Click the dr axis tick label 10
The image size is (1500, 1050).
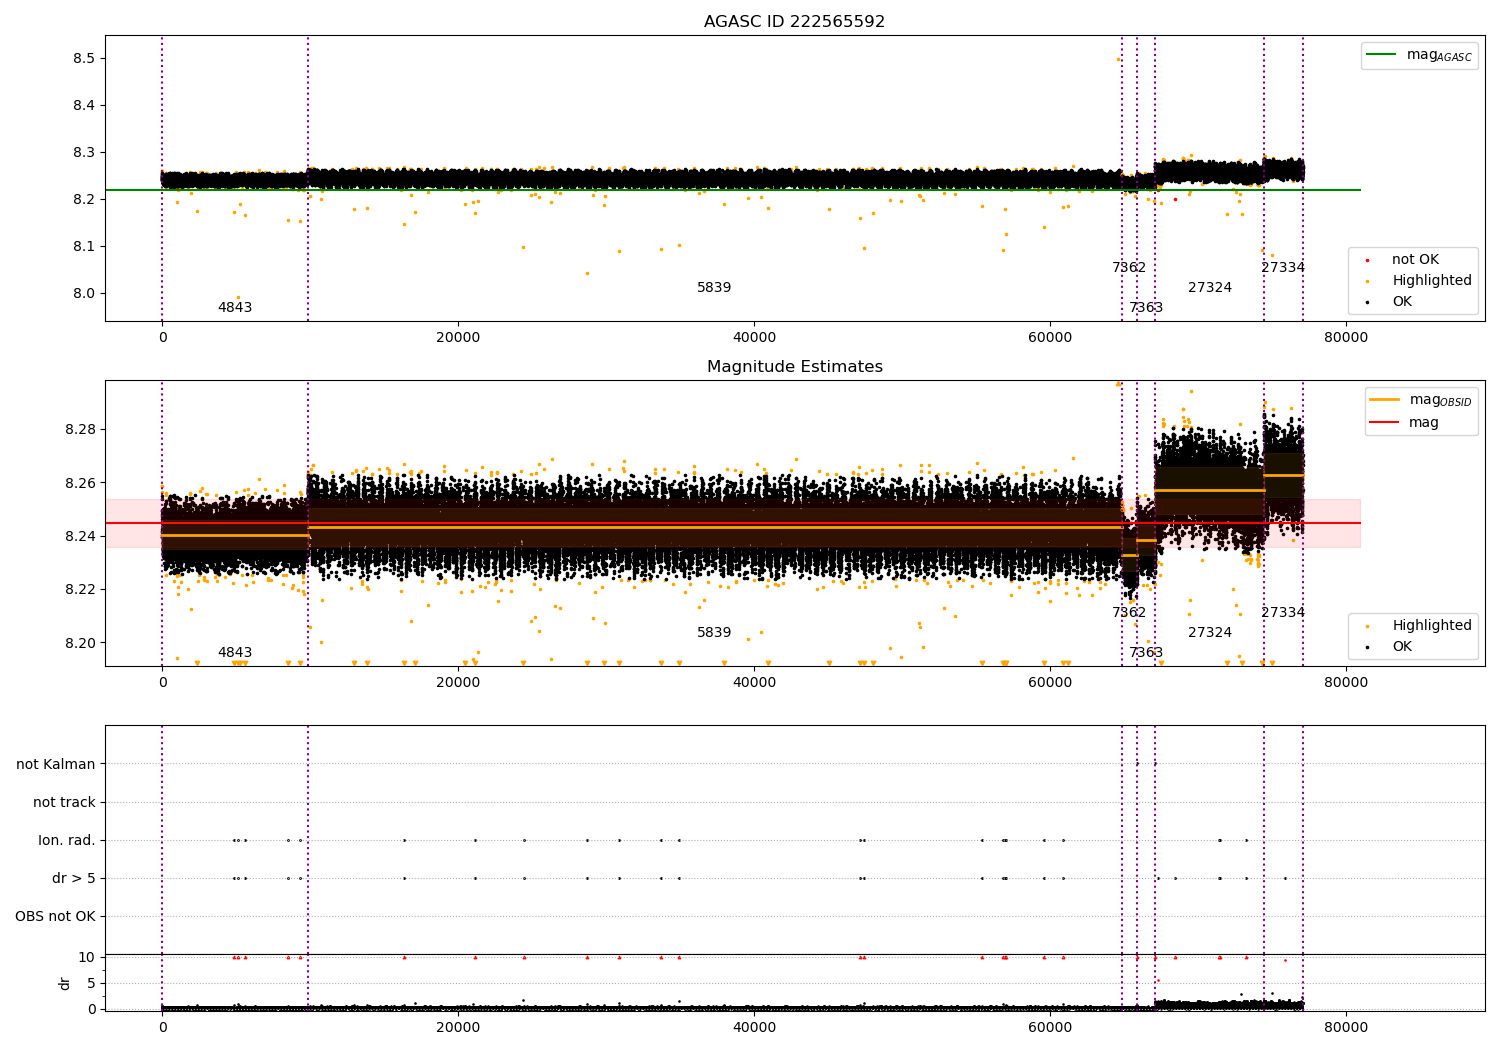(x=87, y=957)
